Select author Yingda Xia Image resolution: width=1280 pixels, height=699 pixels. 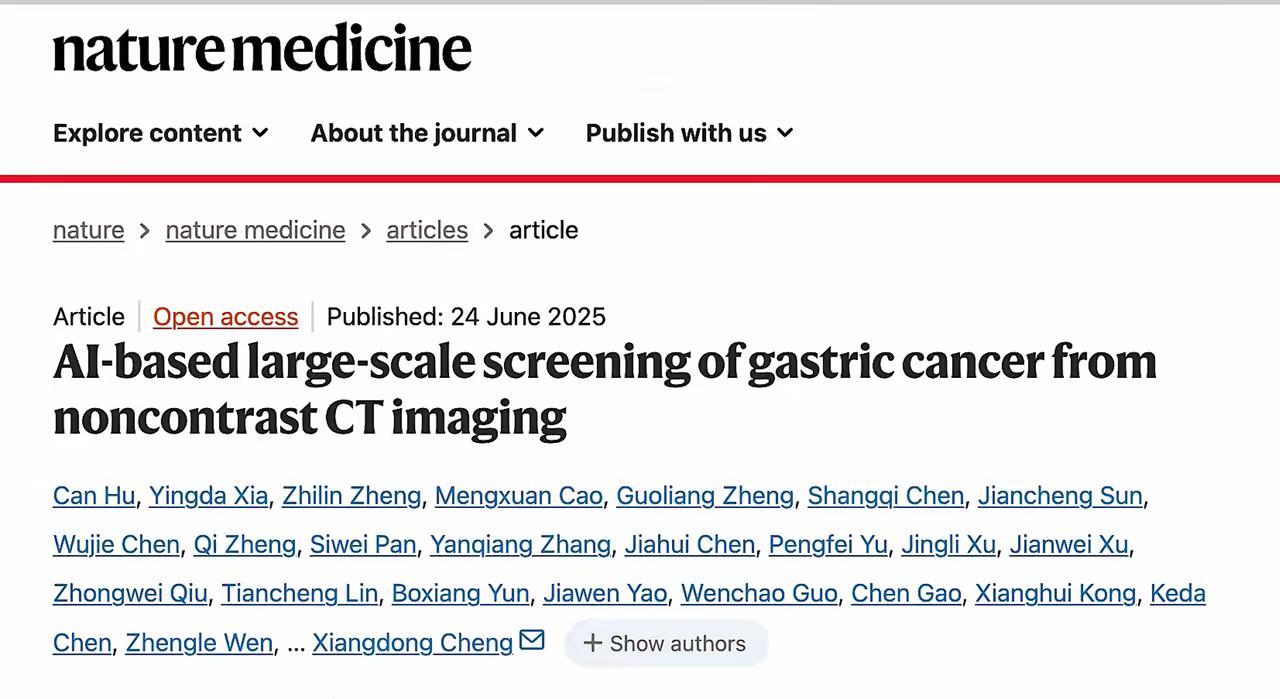click(x=208, y=496)
